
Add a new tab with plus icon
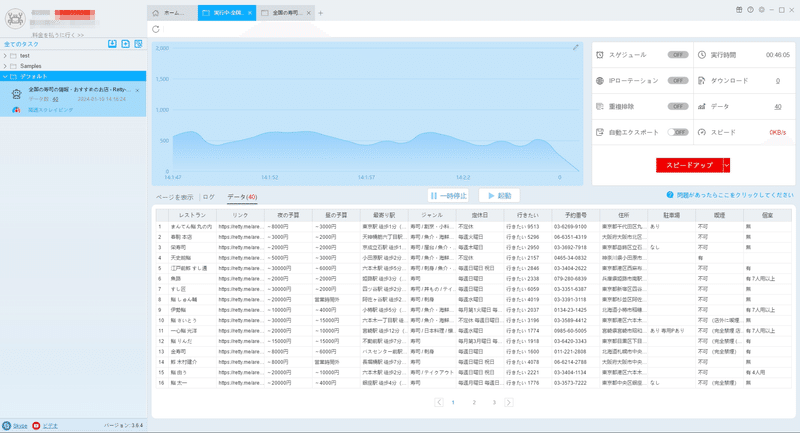coord(320,13)
